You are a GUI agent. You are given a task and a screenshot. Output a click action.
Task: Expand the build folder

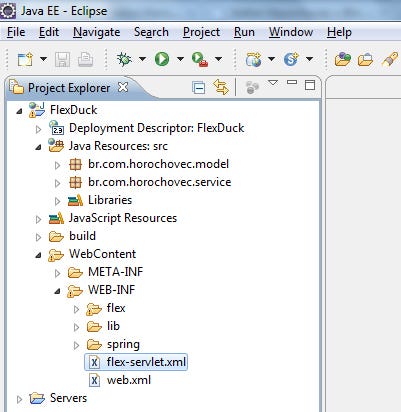[x=39, y=237]
